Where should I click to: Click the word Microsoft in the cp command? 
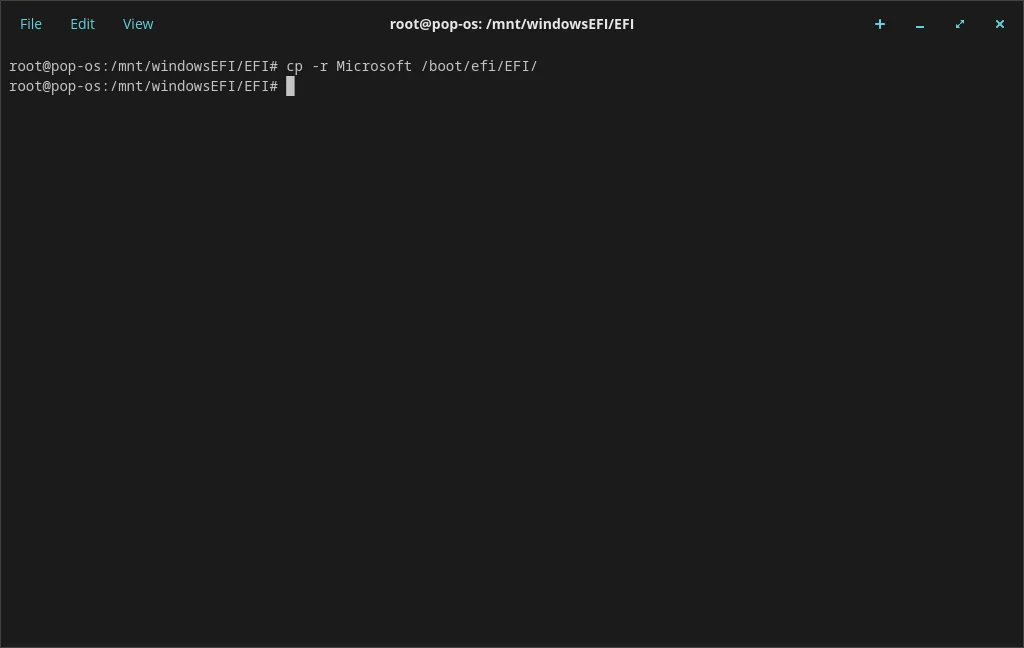point(374,66)
